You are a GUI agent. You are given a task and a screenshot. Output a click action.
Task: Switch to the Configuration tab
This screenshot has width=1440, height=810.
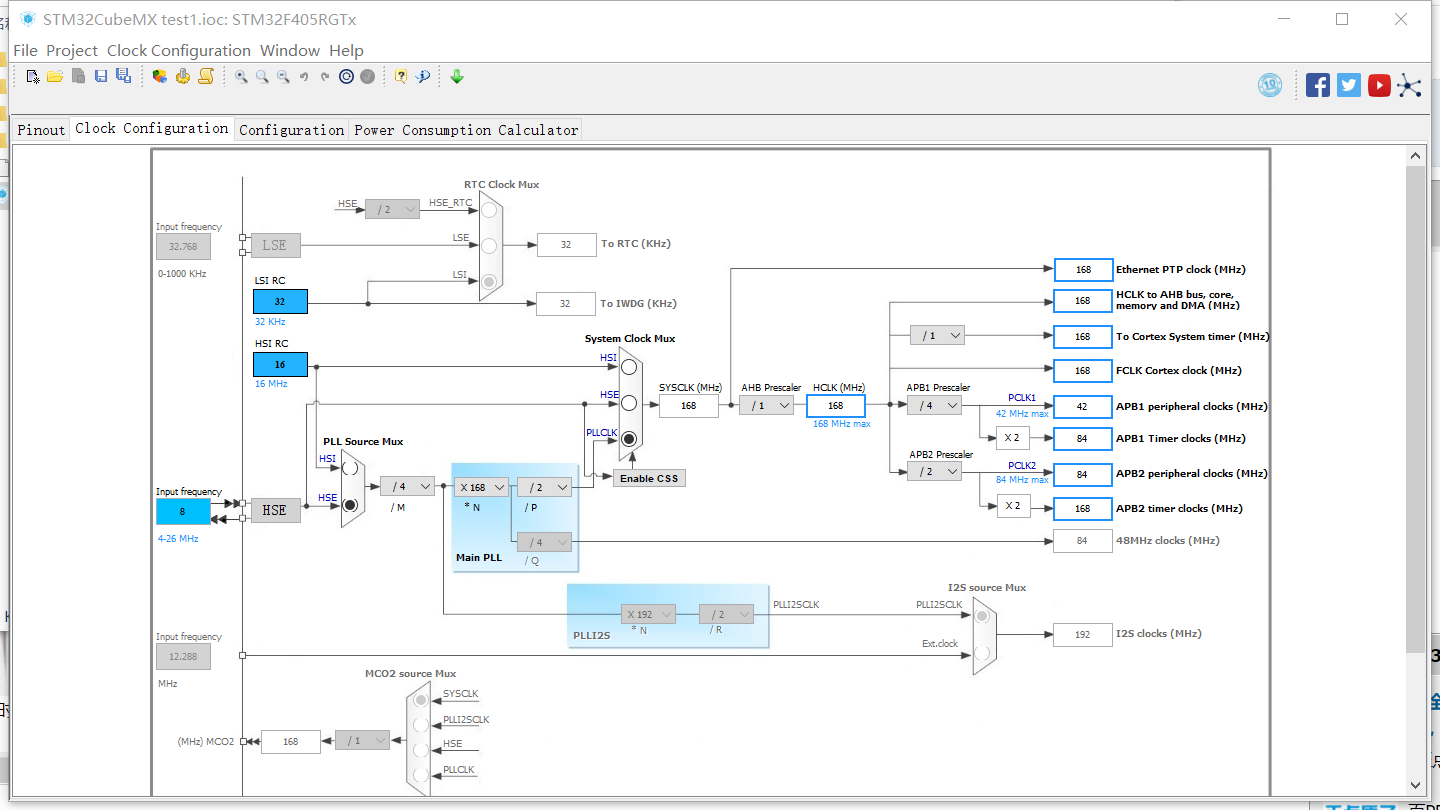click(x=291, y=130)
